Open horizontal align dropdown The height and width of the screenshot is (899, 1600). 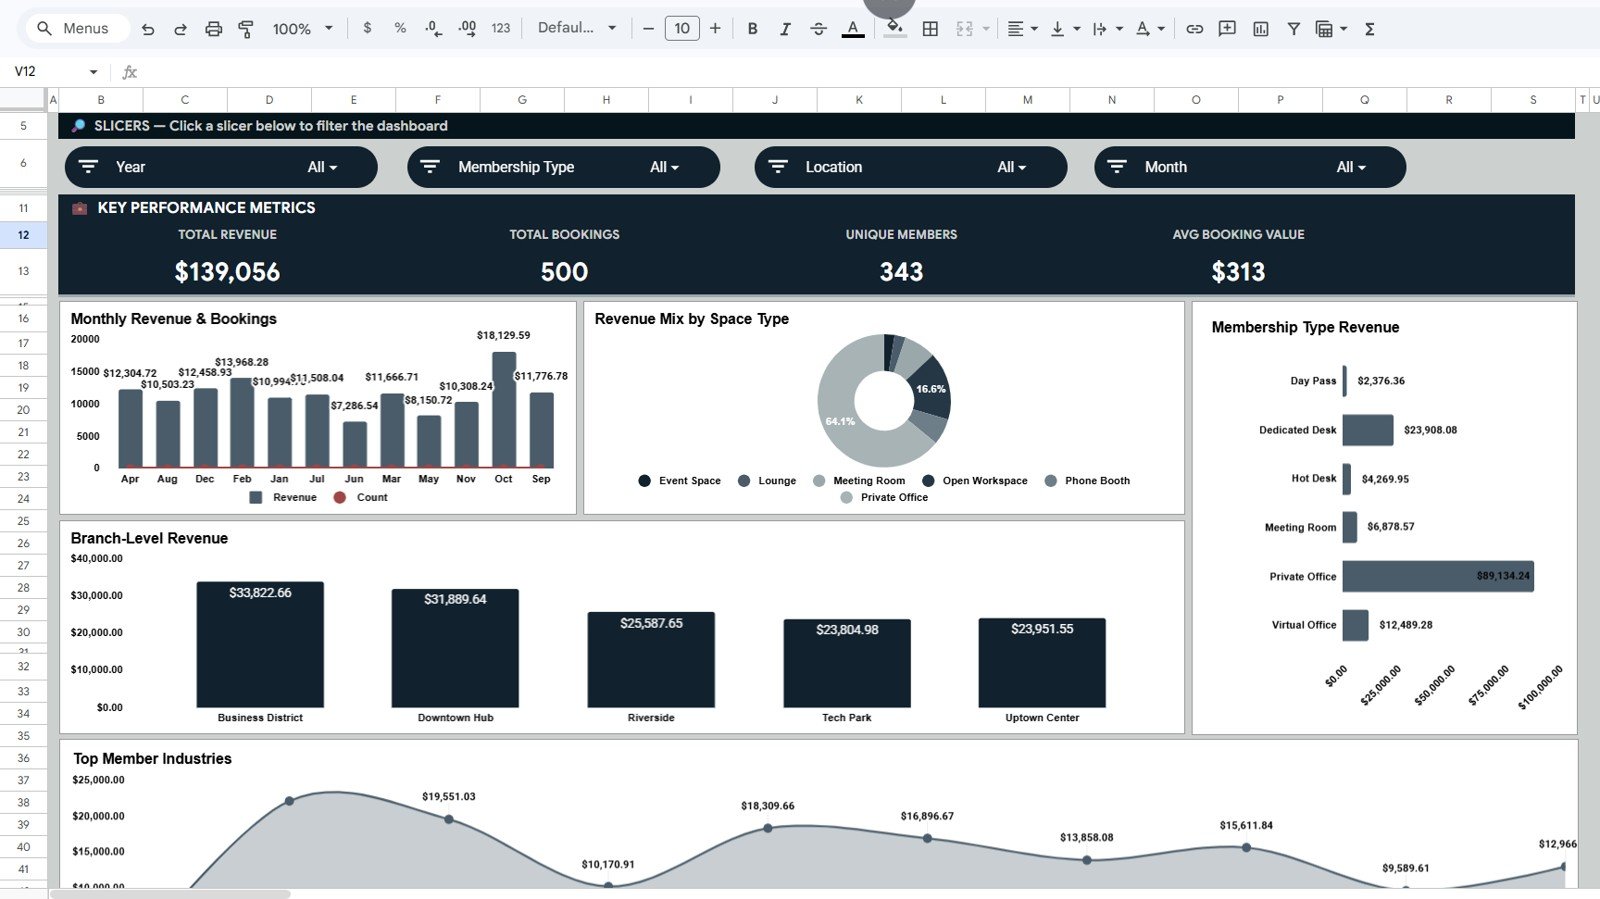tap(1021, 28)
